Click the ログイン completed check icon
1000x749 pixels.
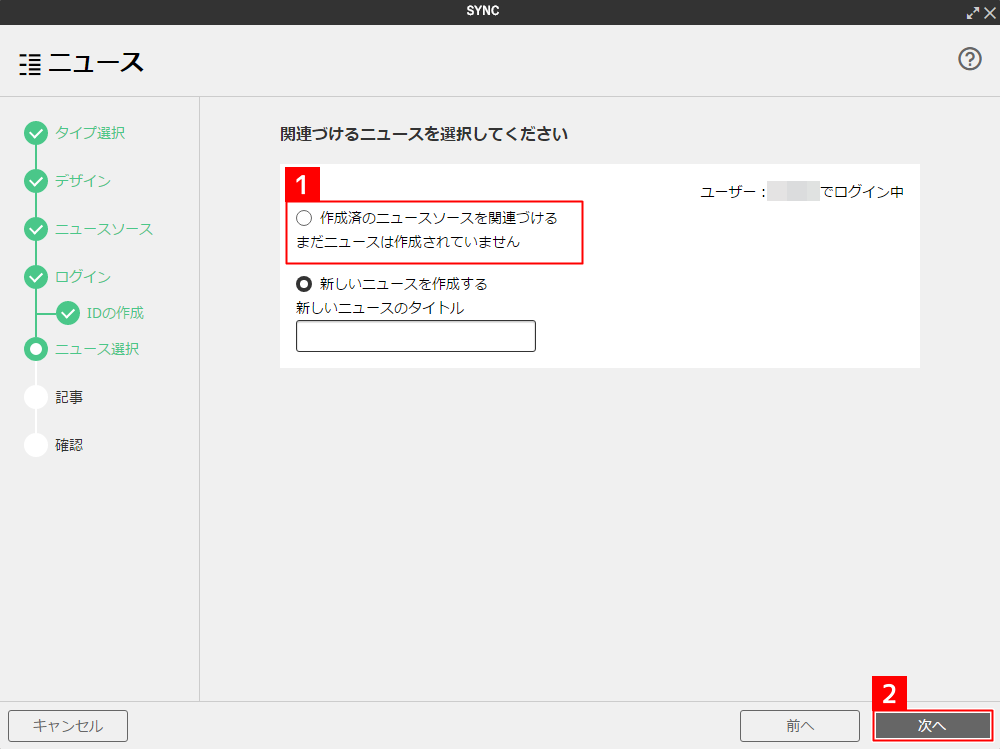[x=36, y=277]
